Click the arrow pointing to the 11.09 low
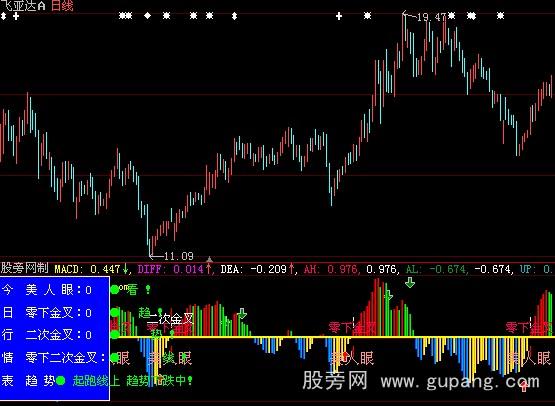 [x=156, y=255]
